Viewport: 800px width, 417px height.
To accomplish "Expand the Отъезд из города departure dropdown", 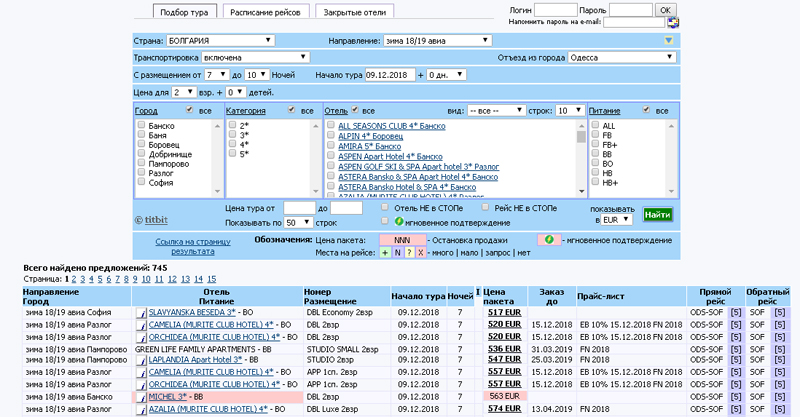I will pos(620,58).
